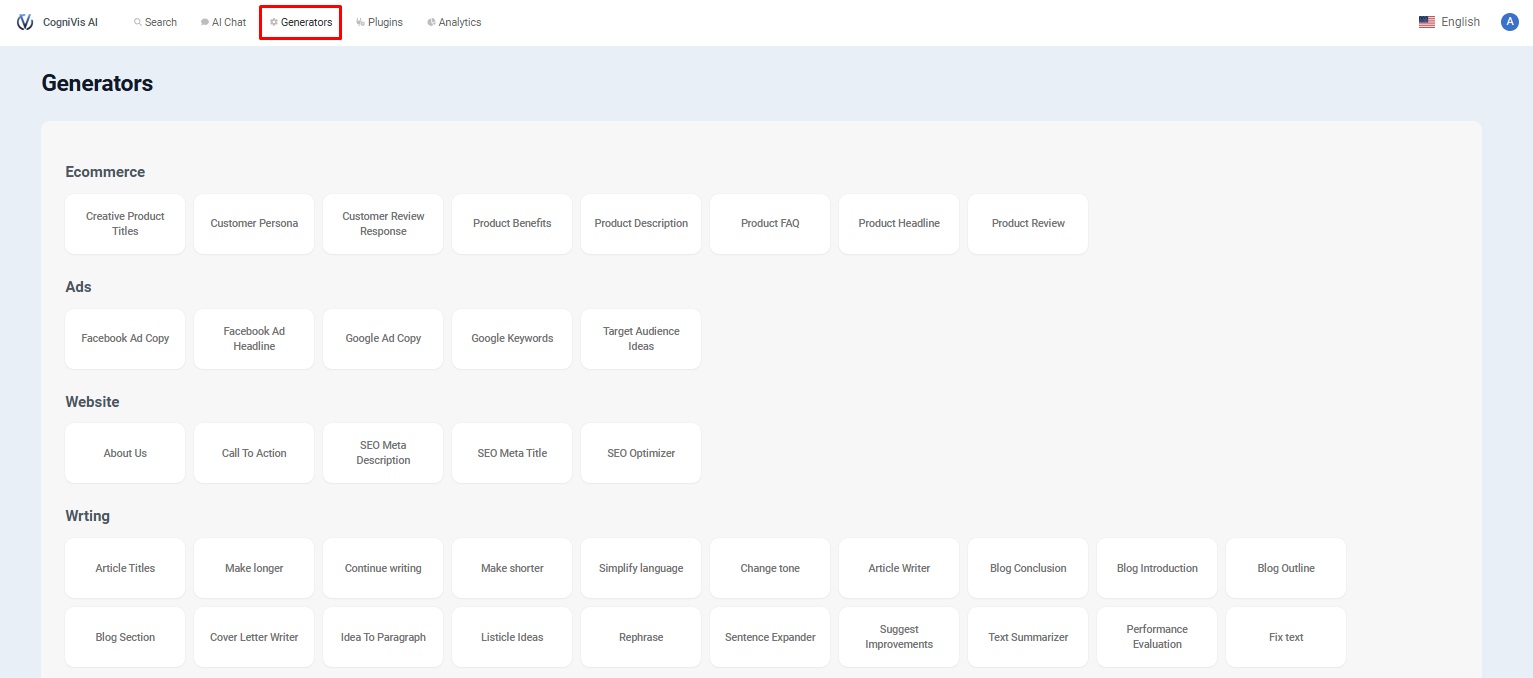
Task: Click the user avatar icon
Action: pos(1509,22)
